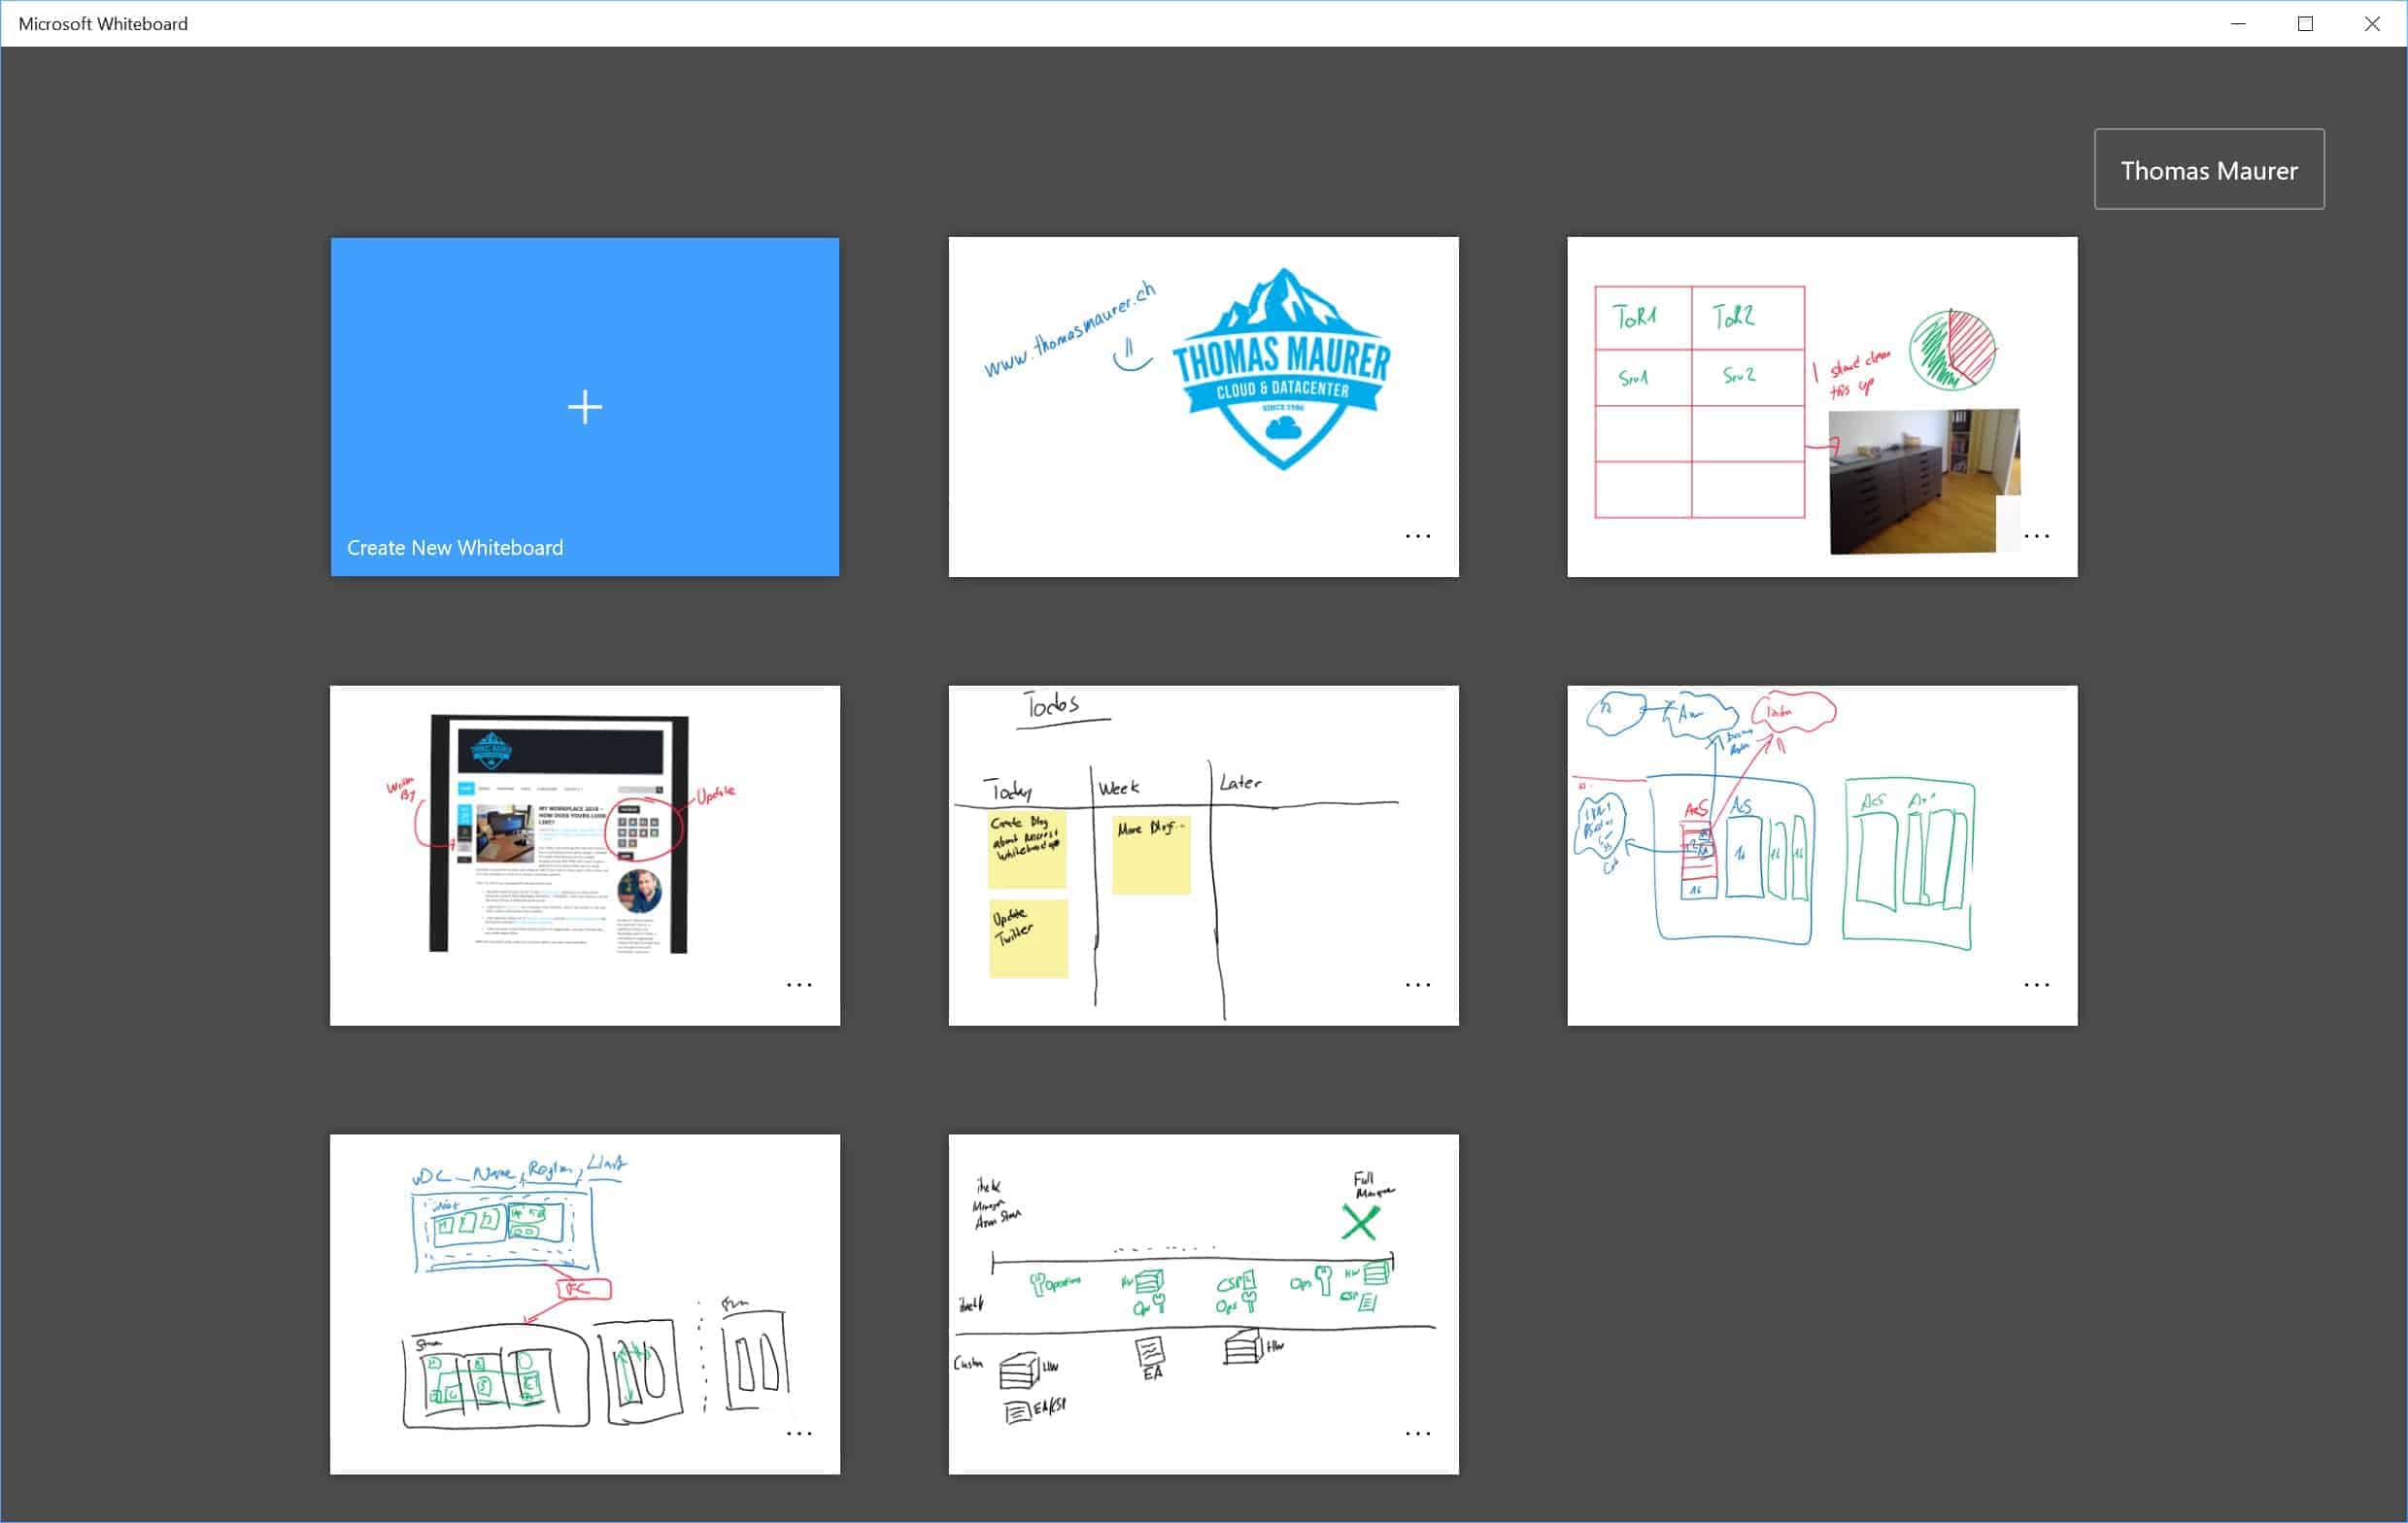Open more options on the green X whiteboard
2408x1523 pixels.
click(x=1418, y=1434)
